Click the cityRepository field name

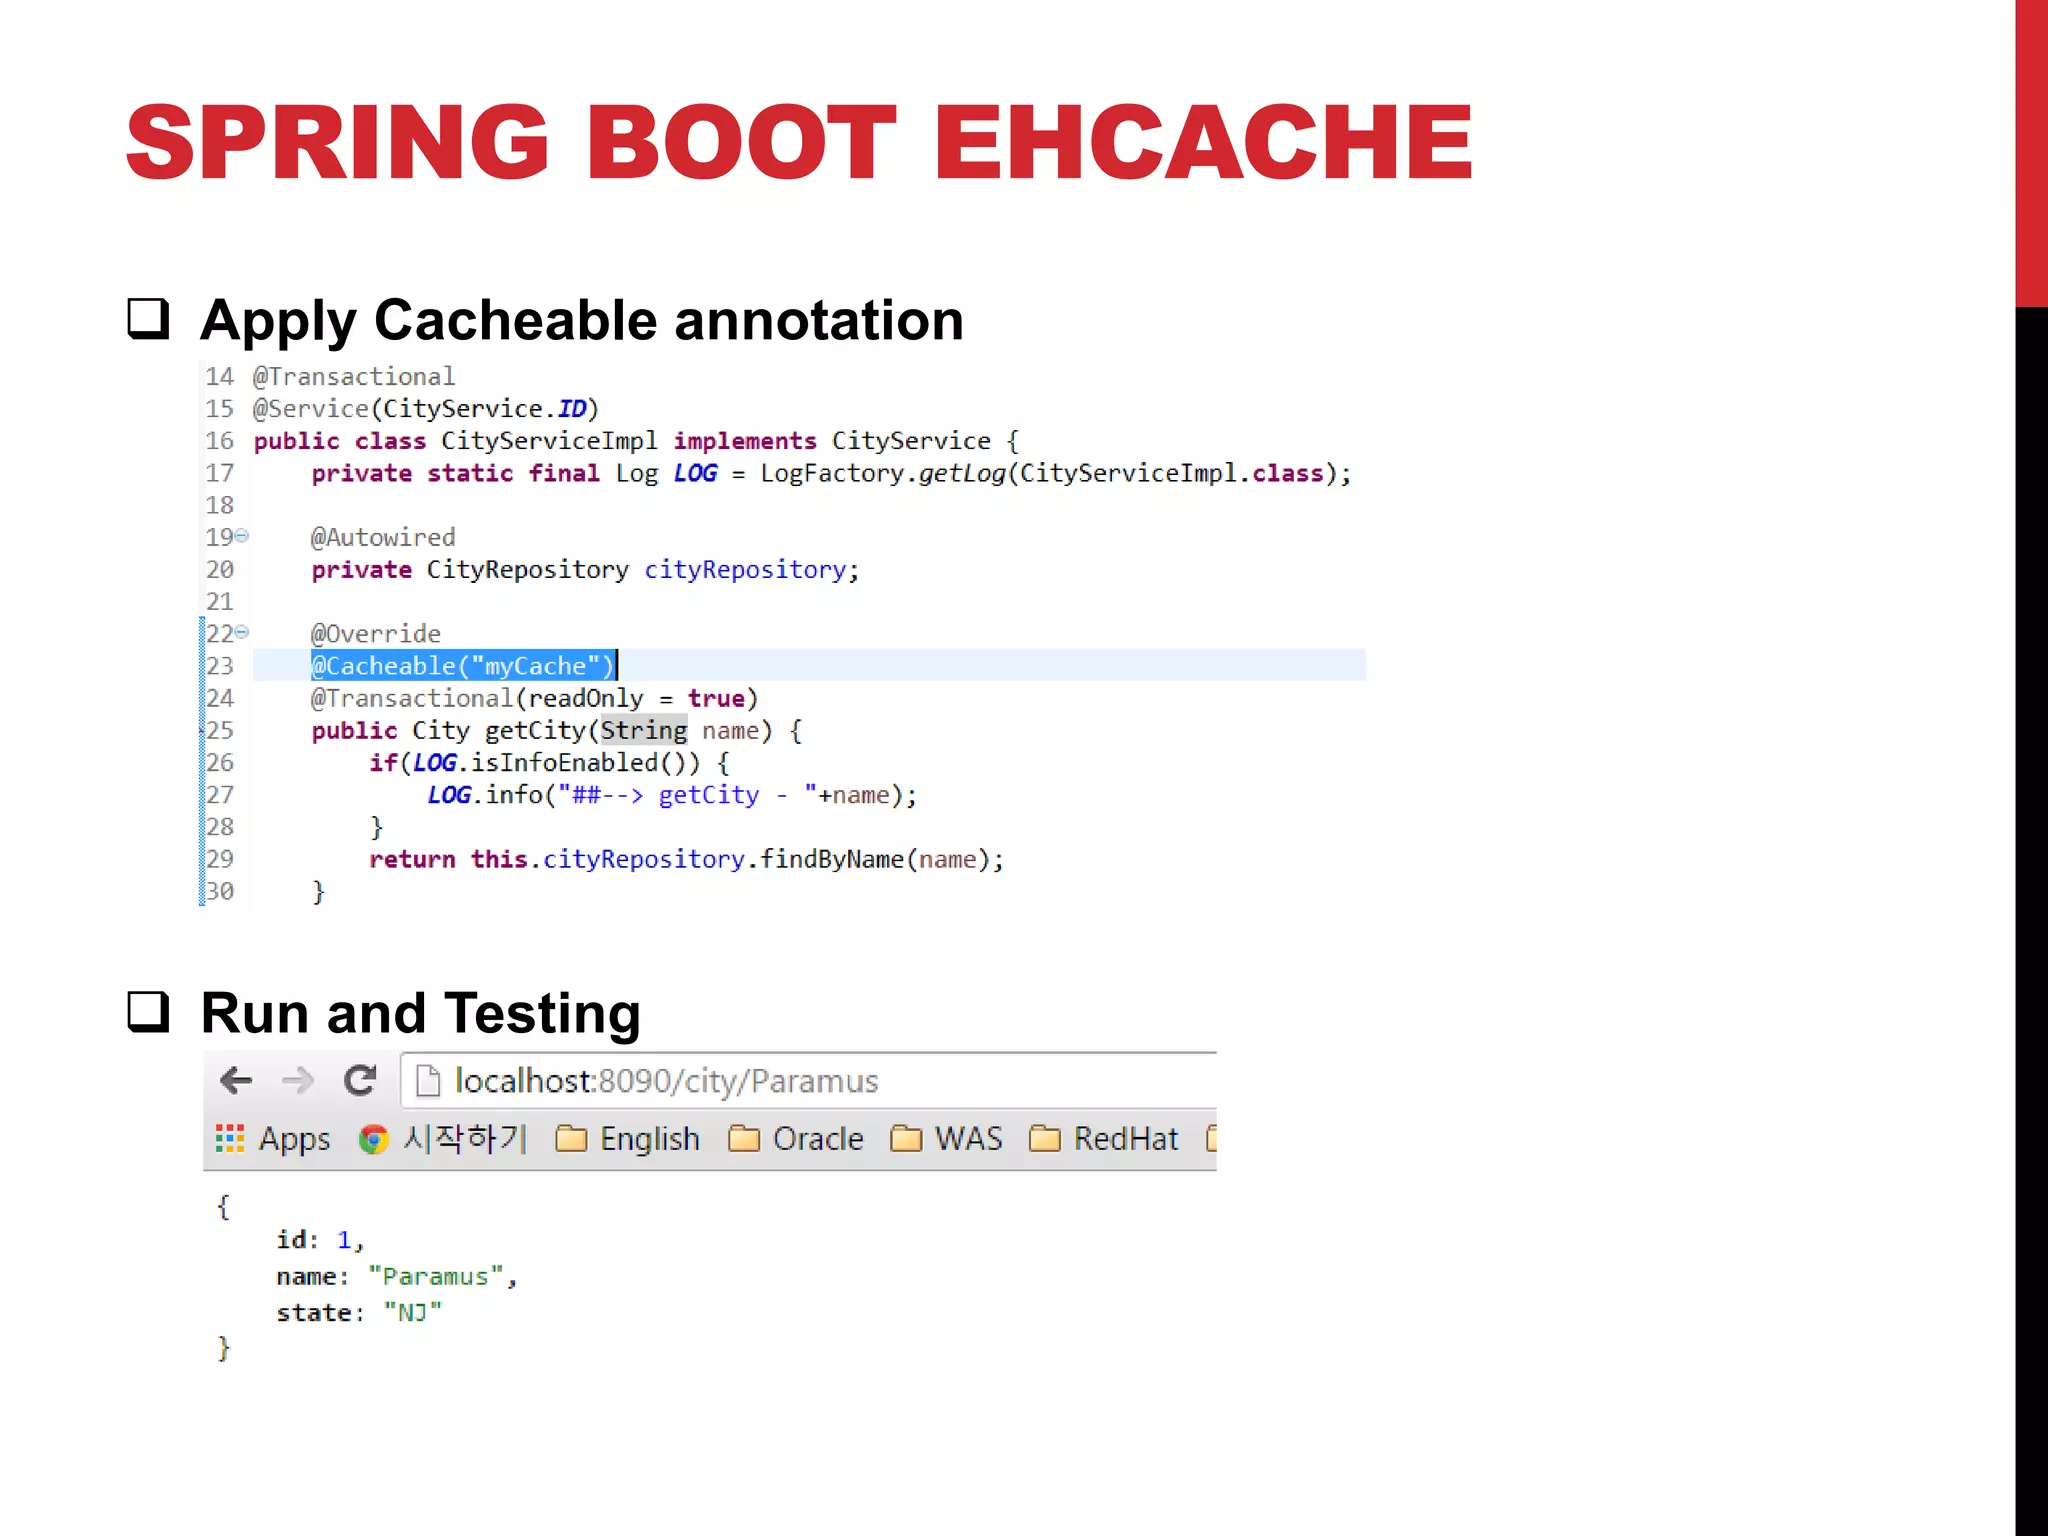click(745, 570)
